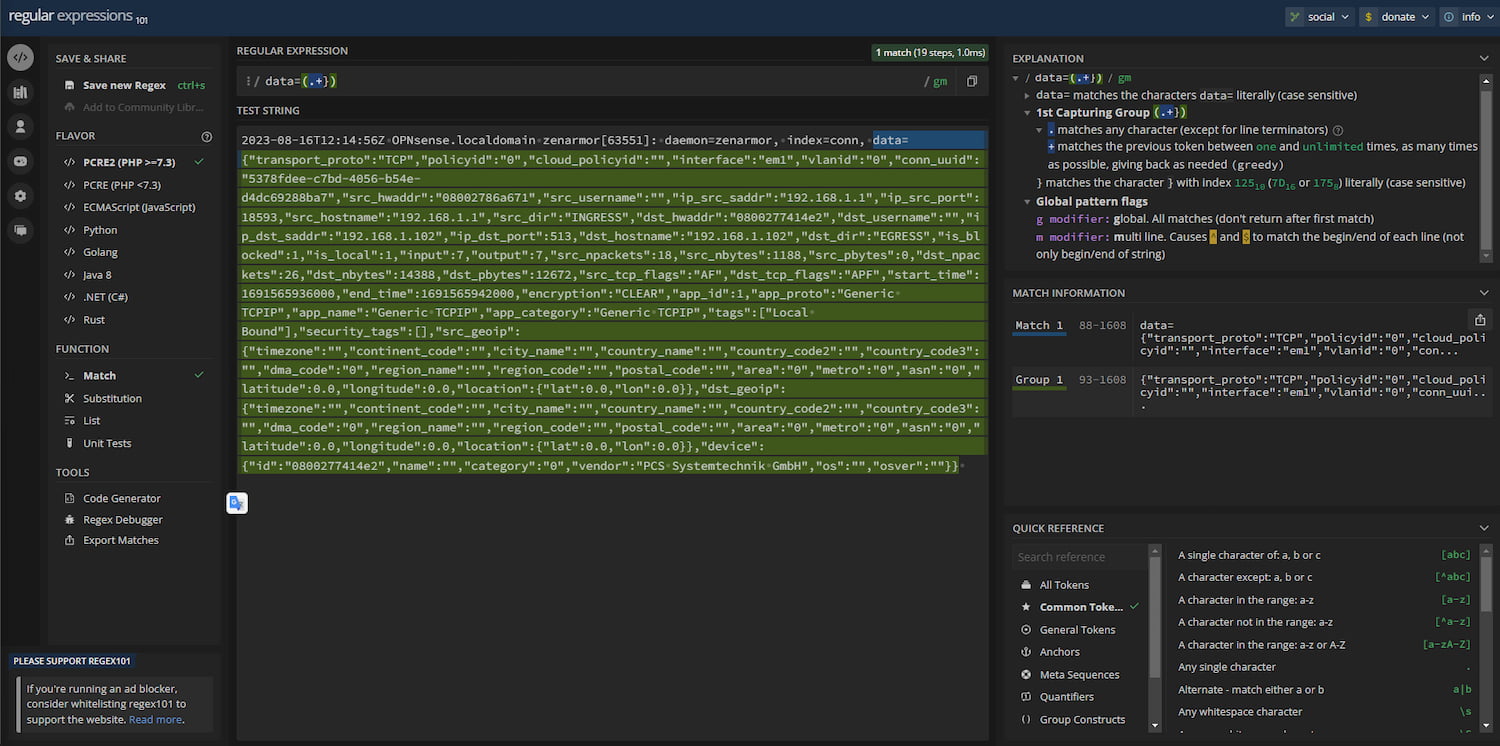Open the video tutorials sidebar icon
This screenshot has height=746, width=1500.
(20, 161)
